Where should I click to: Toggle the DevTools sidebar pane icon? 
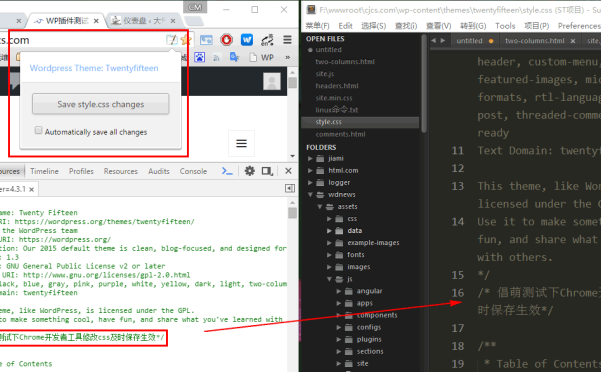click(290, 188)
